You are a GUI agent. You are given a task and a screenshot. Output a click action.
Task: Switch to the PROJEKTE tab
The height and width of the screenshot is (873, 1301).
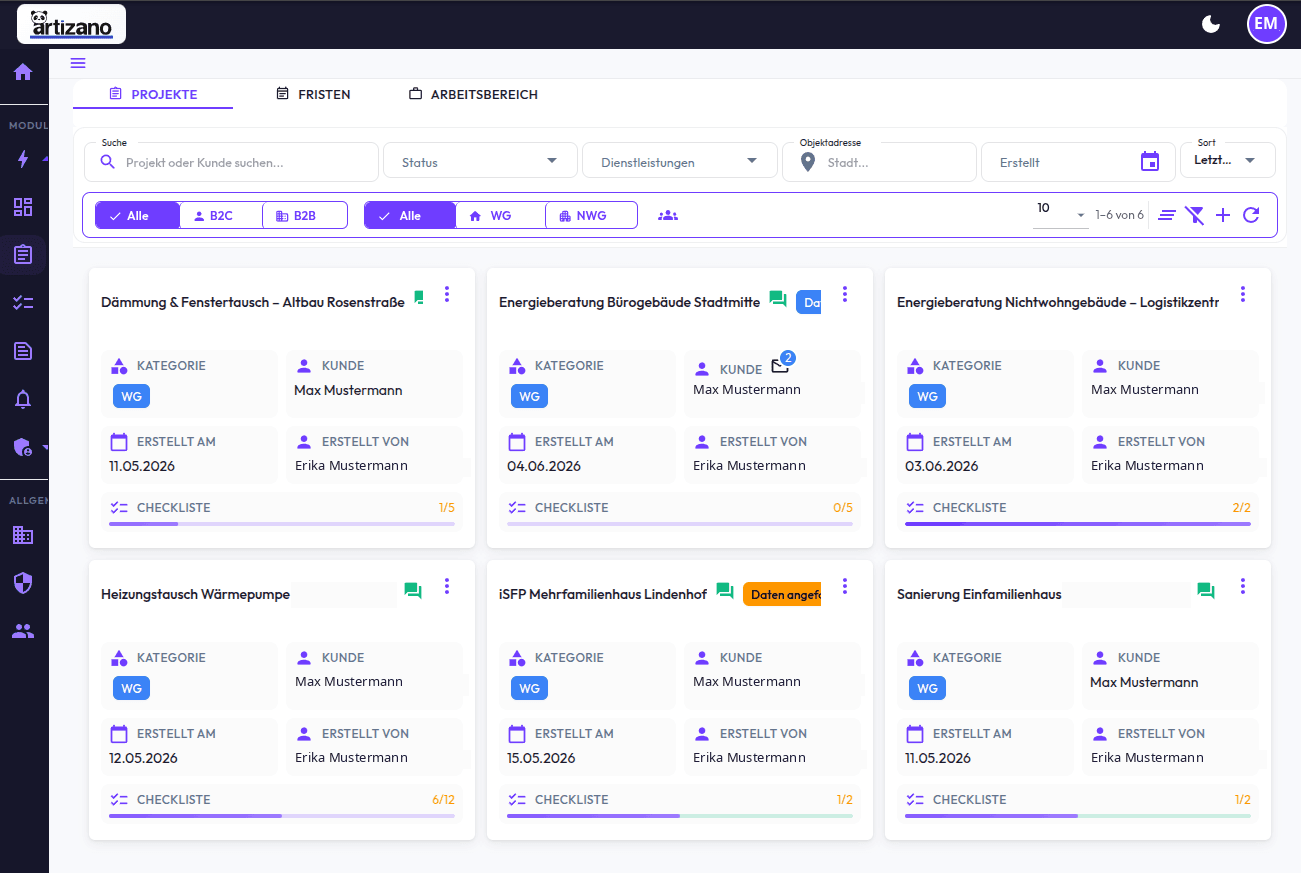153,94
